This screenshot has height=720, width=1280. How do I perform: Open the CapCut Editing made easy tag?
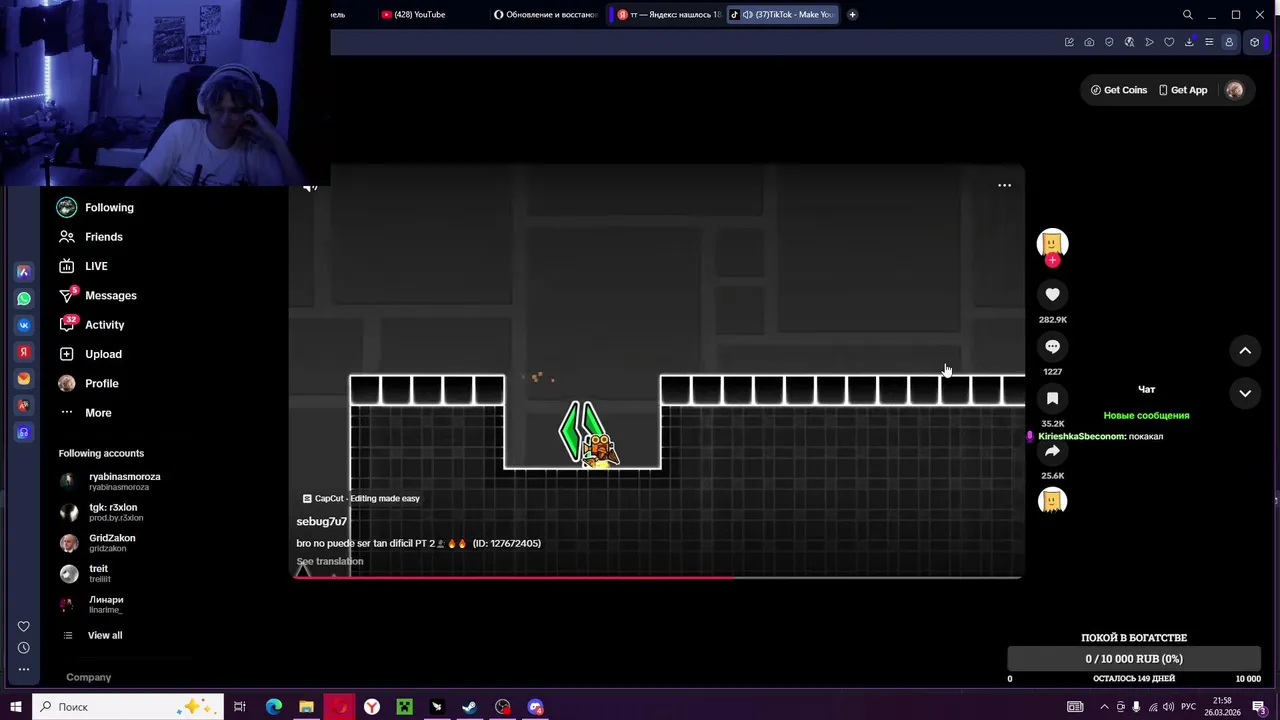361,498
